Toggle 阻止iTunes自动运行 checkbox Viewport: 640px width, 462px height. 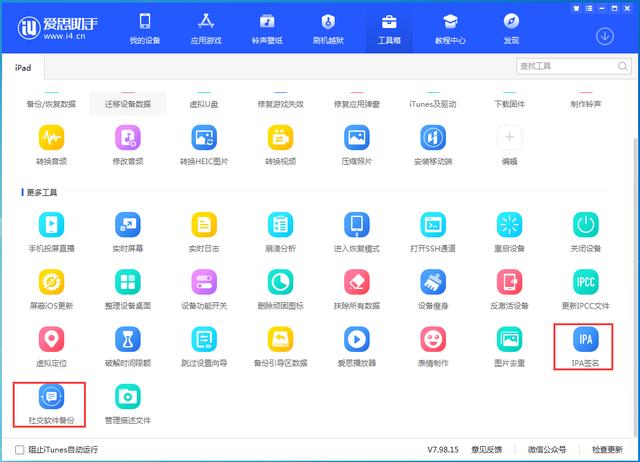coord(19,450)
